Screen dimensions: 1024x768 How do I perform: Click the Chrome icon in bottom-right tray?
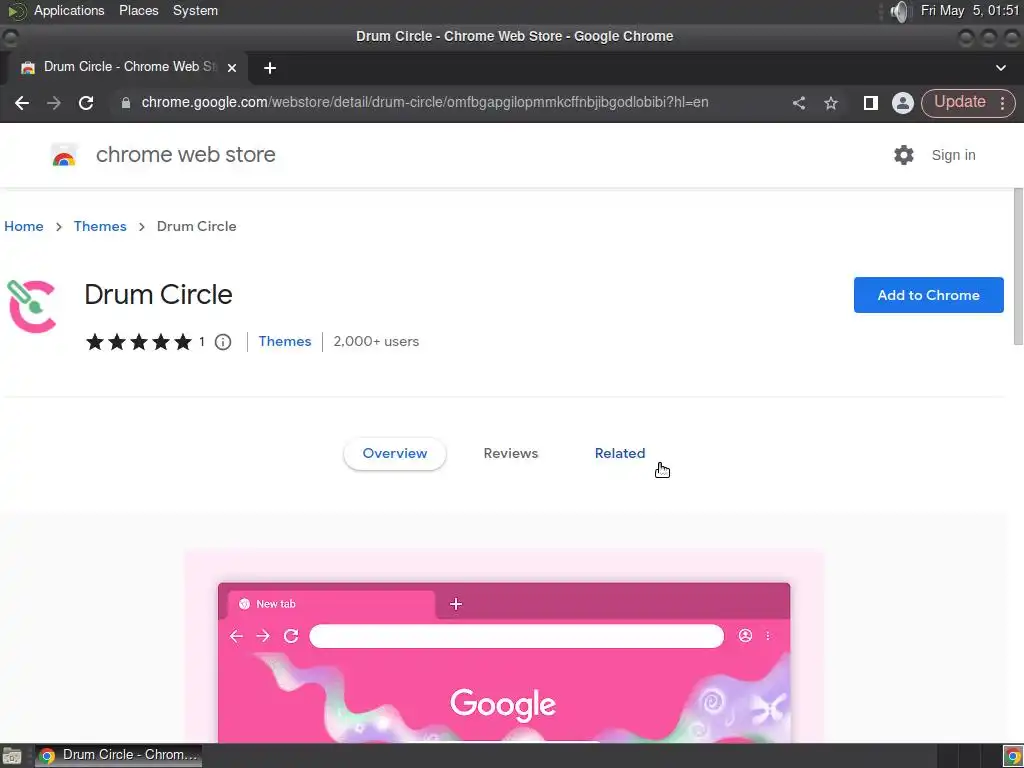[1012, 756]
